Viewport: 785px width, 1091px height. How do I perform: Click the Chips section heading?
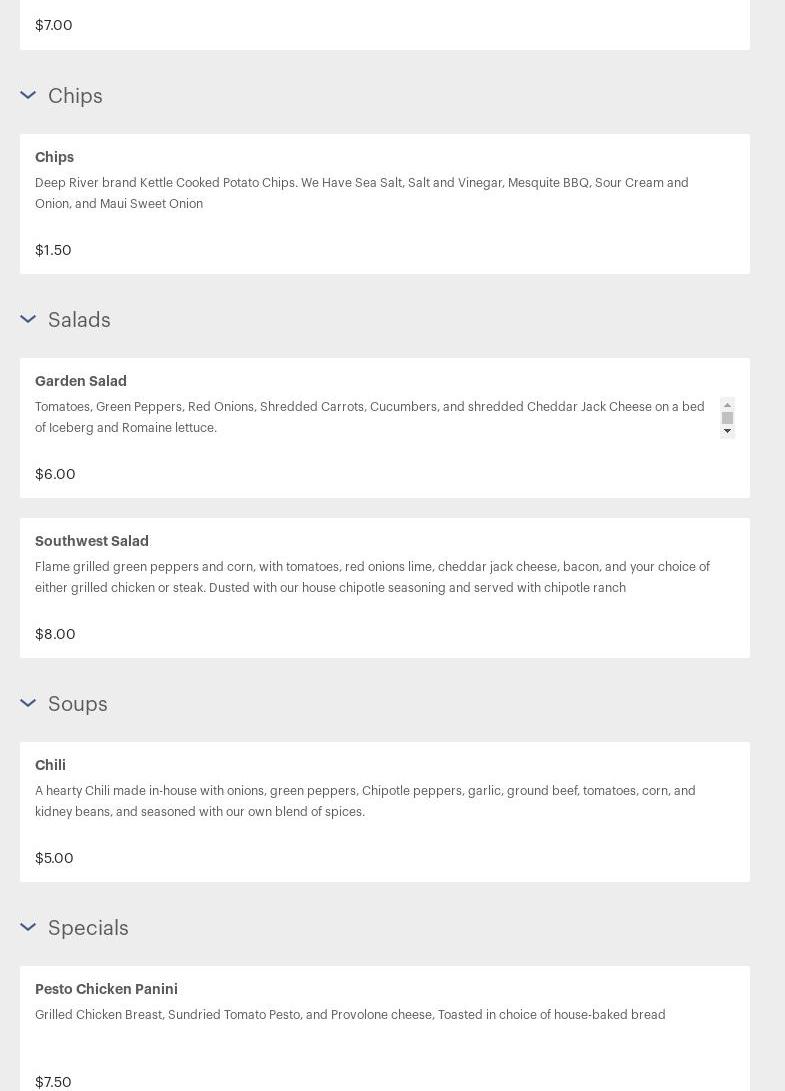click(75, 96)
